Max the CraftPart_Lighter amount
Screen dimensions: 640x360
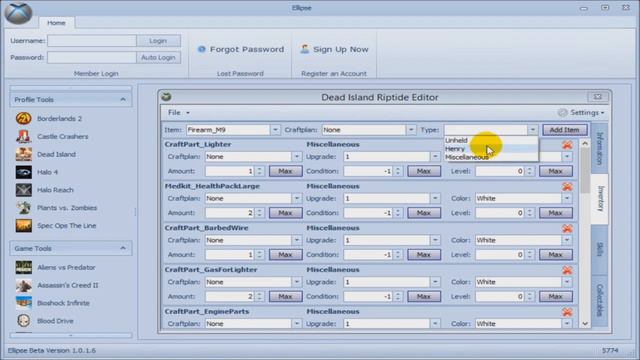285,171
